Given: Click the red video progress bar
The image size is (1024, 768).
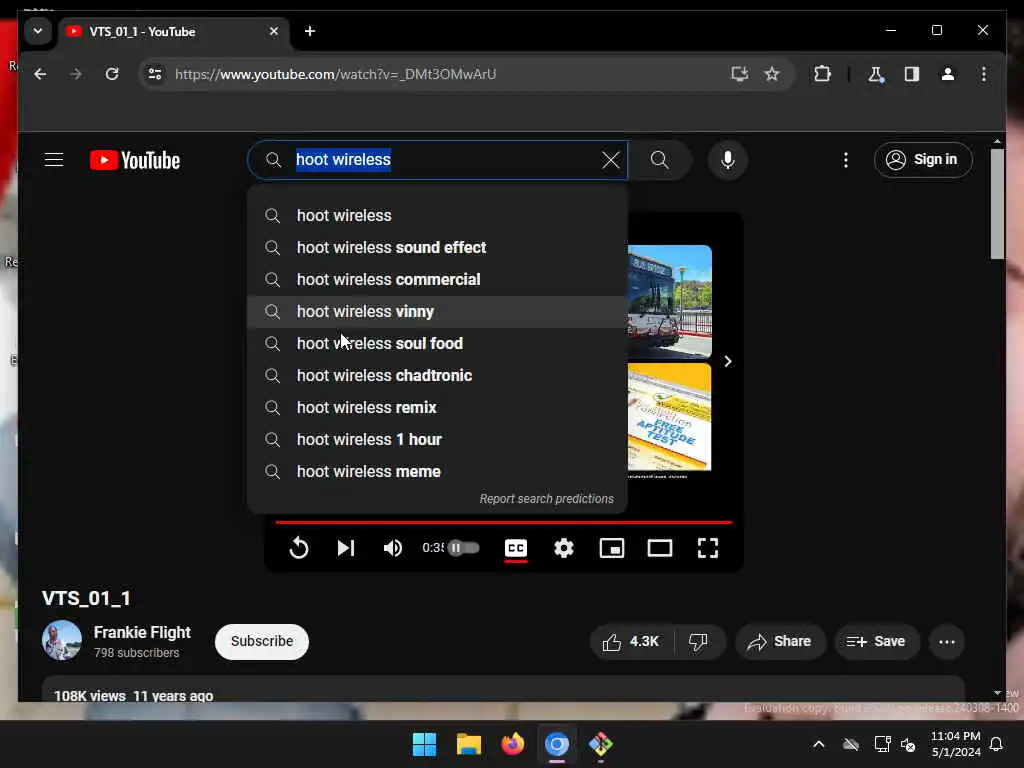Looking at the screenshot, I should pos(504,522).
